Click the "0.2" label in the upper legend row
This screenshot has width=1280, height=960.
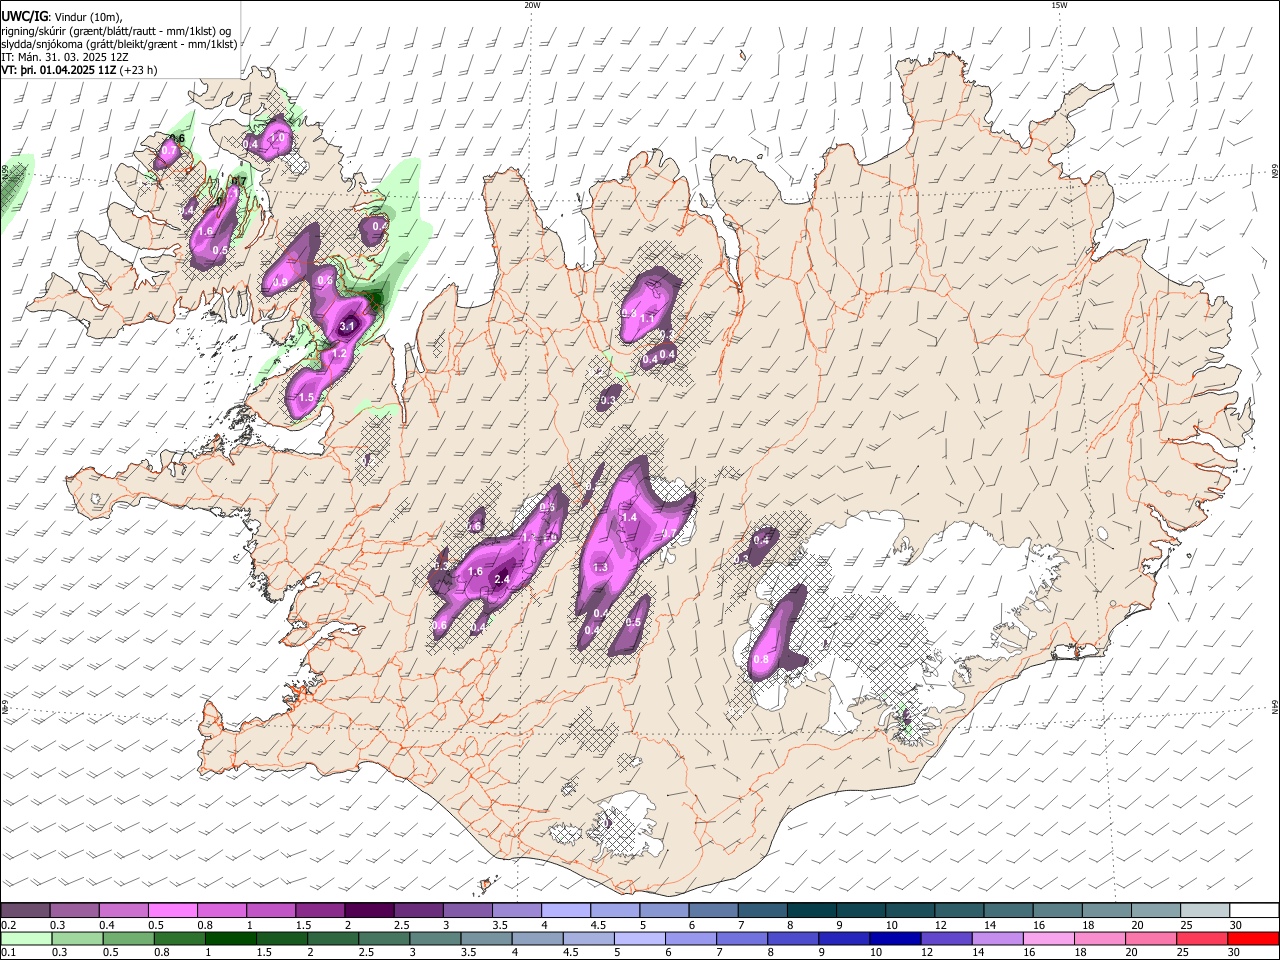point(8,925)
